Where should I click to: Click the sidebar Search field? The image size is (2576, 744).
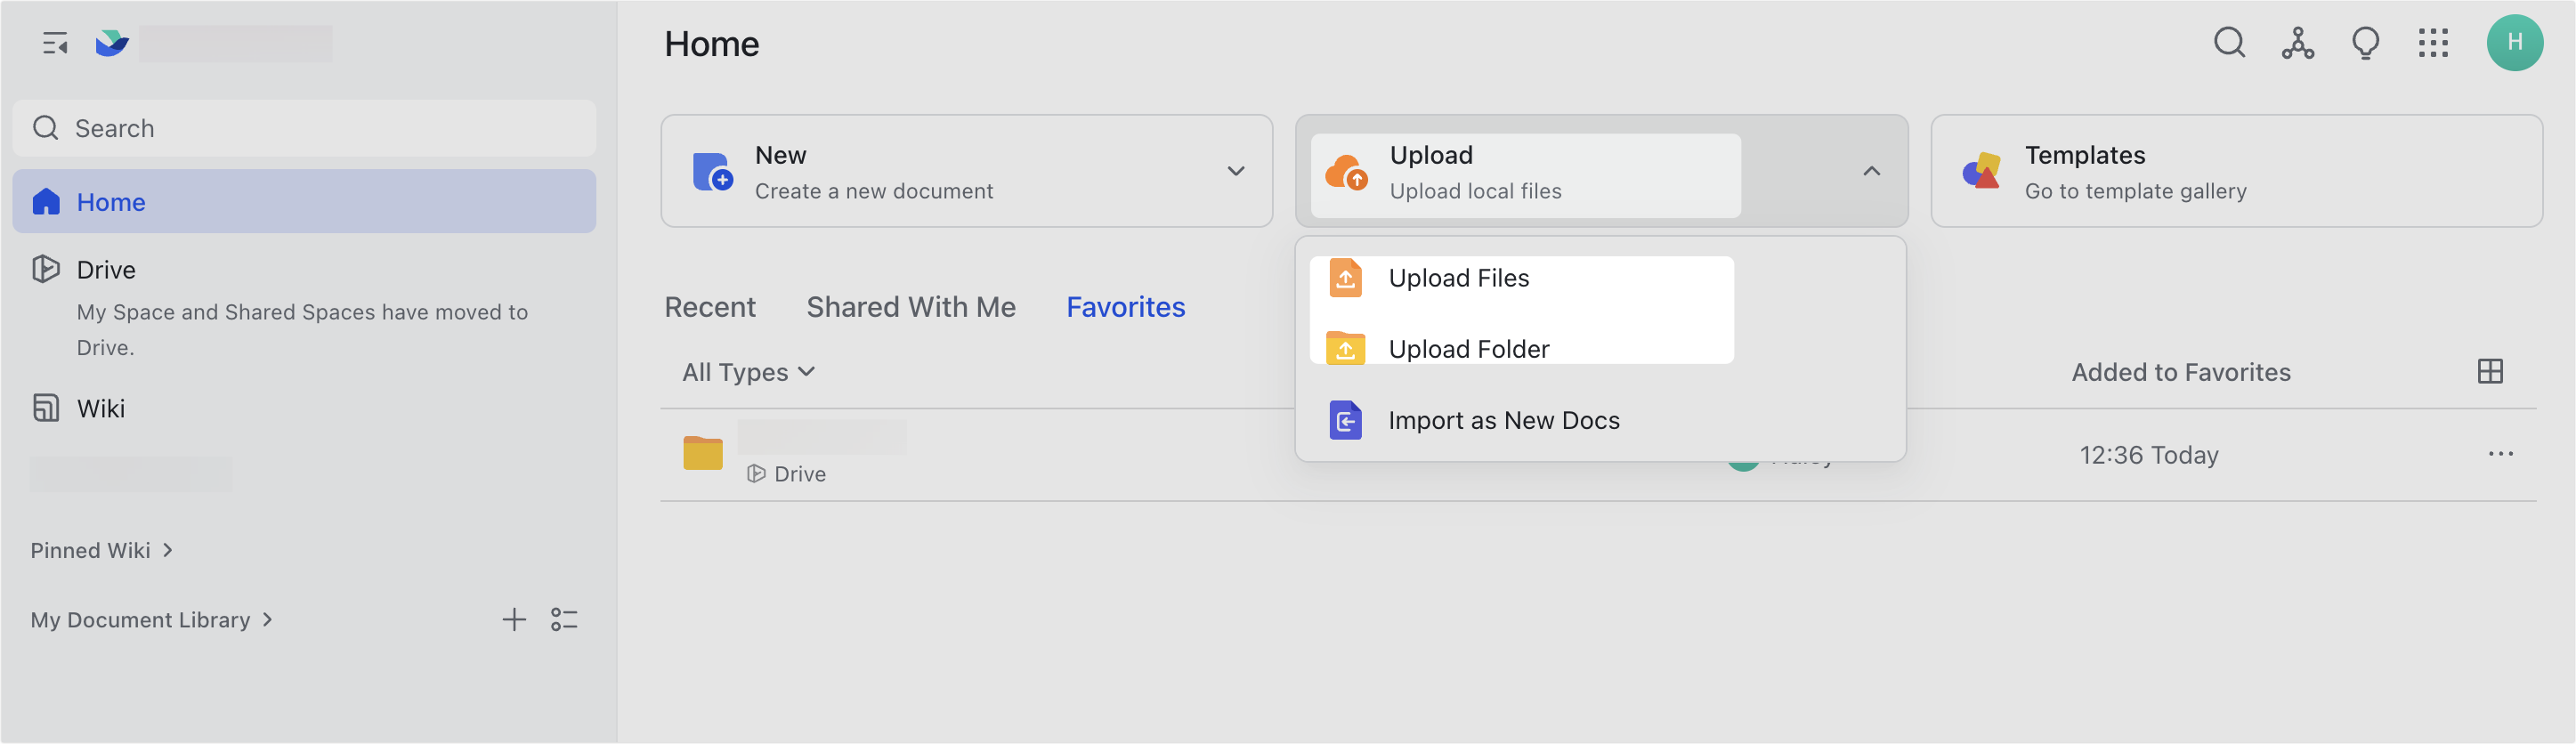click(305, 128)
